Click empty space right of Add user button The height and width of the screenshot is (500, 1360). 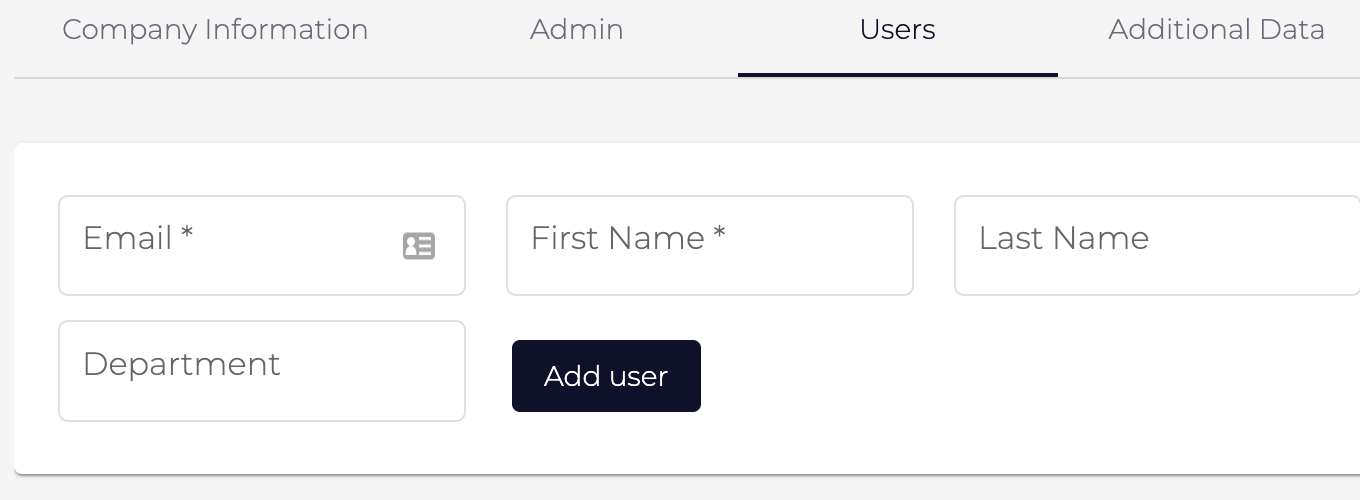1000,376
